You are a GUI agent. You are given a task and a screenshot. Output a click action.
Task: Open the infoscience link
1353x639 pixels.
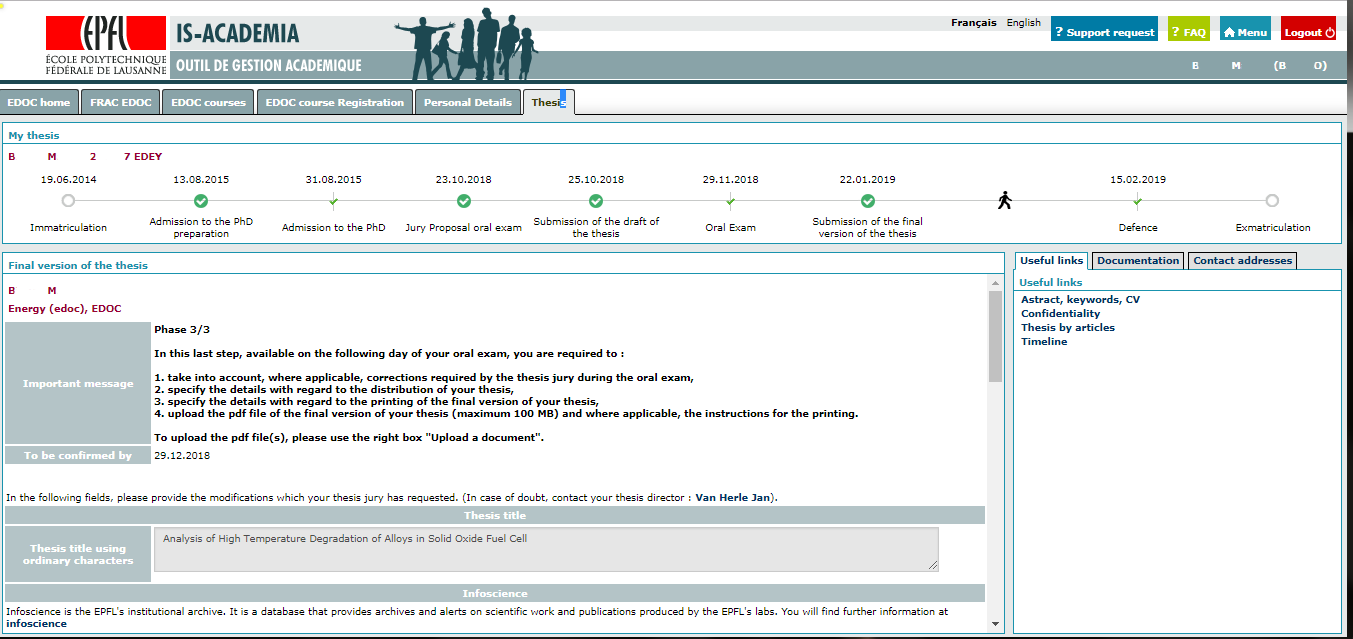pyautogui.click(x=36, y=623)
